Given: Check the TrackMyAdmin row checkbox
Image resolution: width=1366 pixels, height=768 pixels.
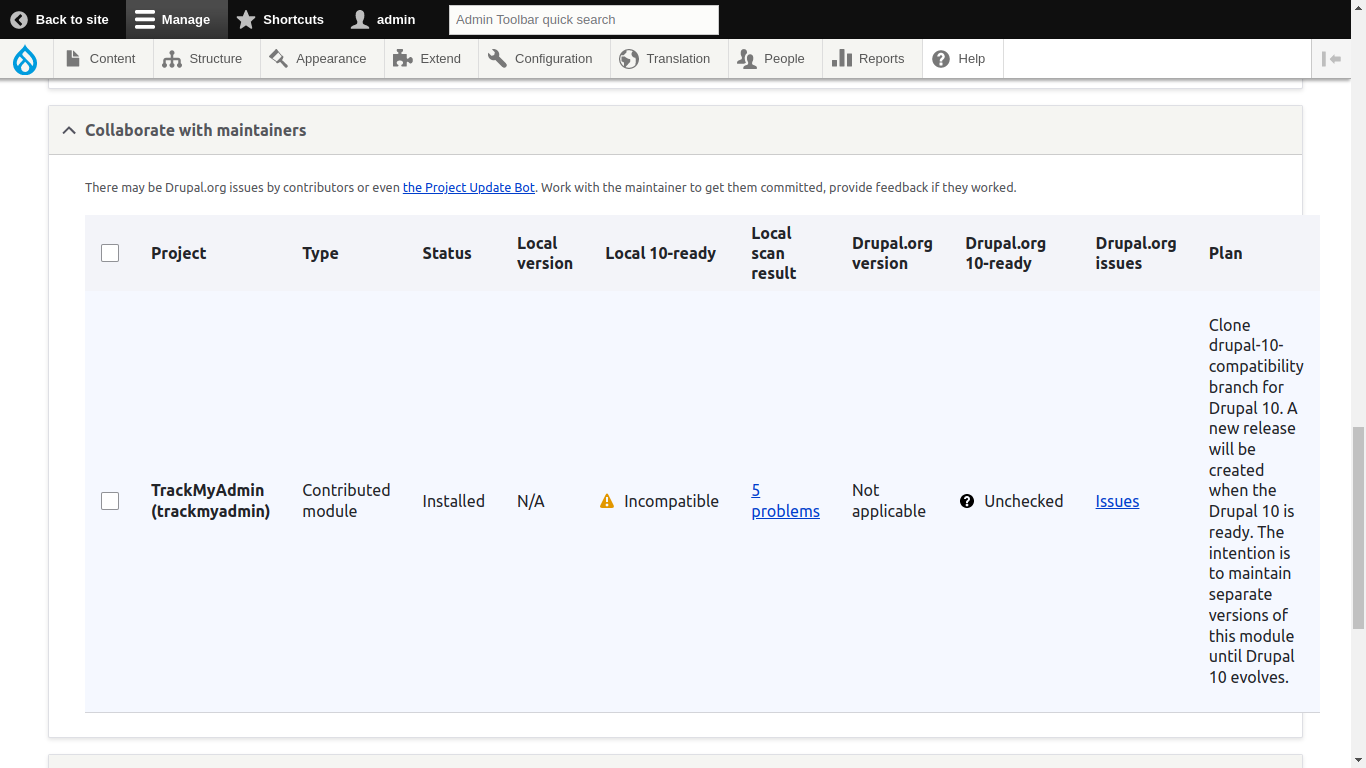Looking at the screenshot, I should [110, 501].
